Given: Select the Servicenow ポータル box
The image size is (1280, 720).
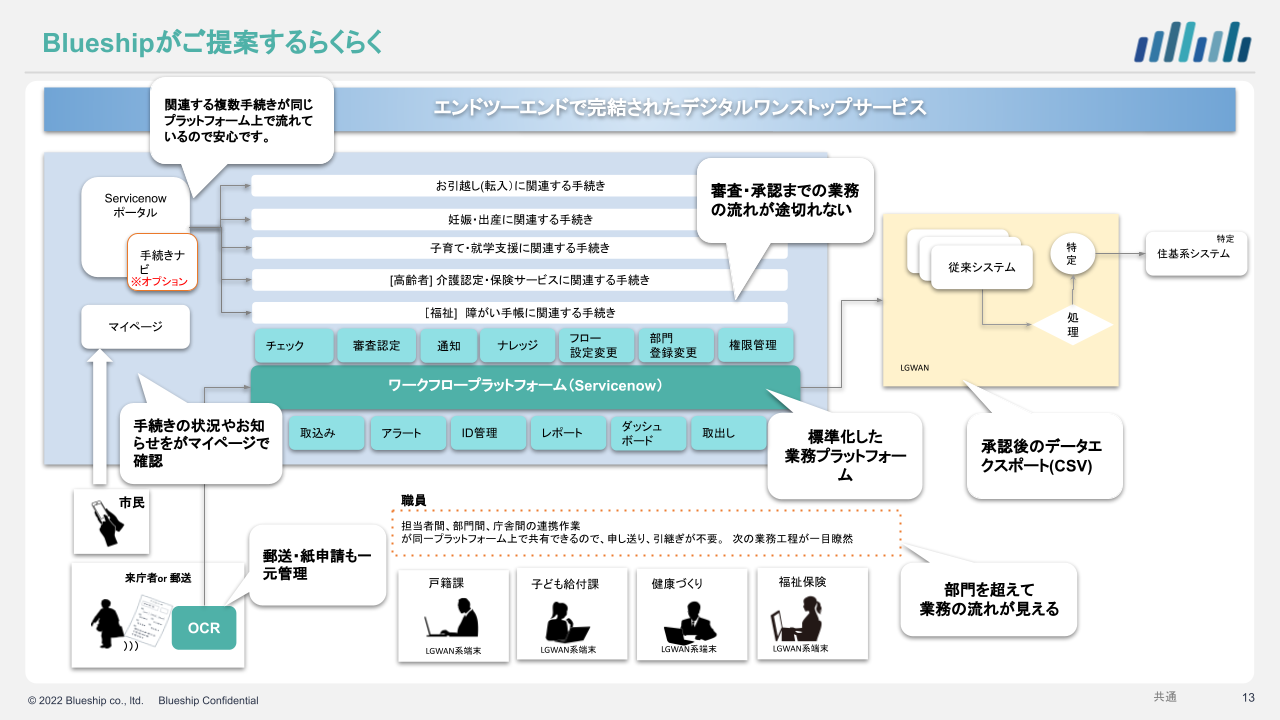Looking at the screenshot, I should pos(135,226).
